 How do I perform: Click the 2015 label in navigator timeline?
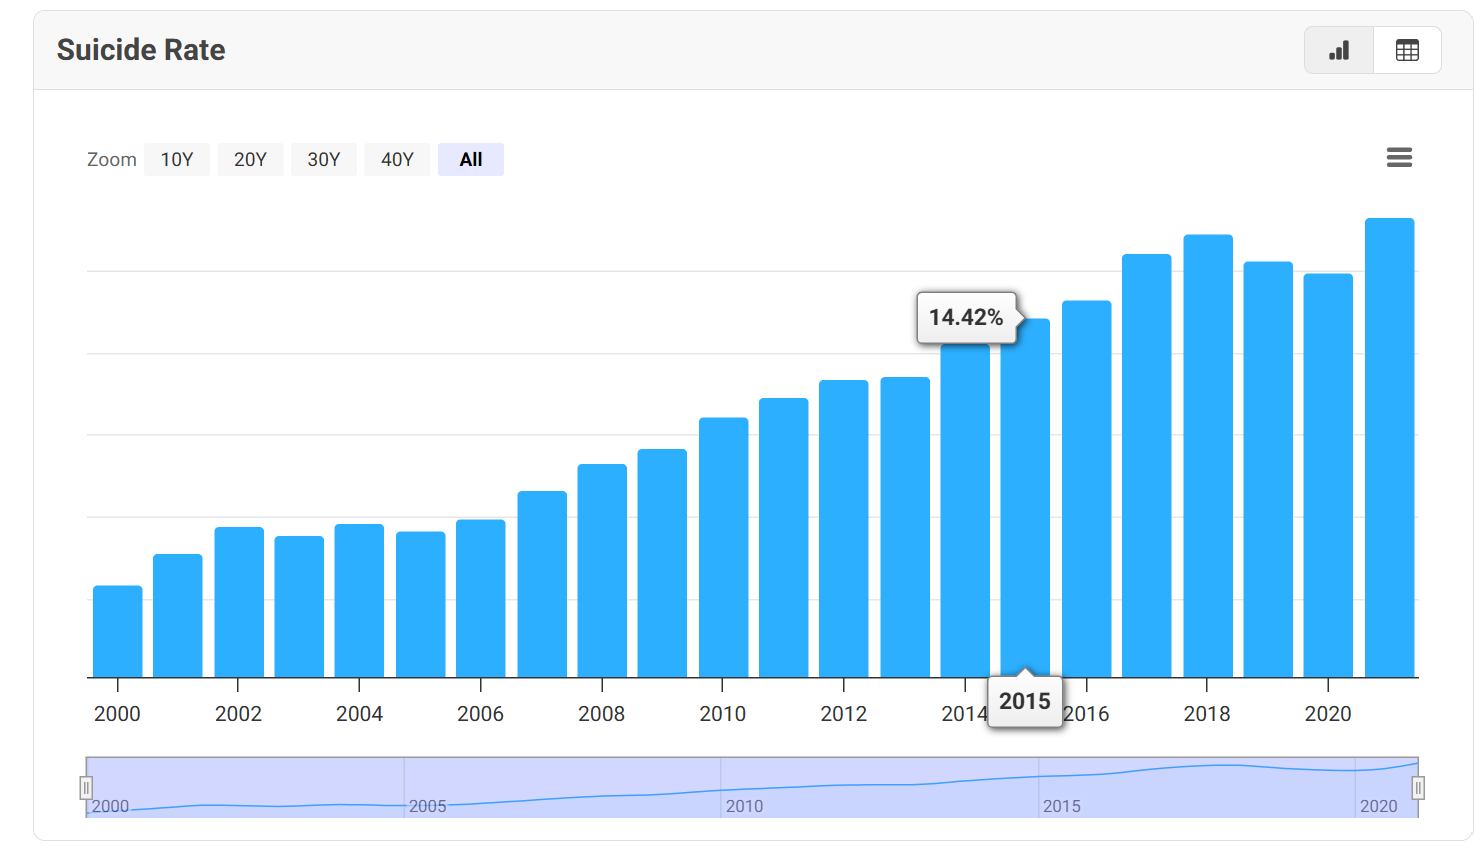click(1062, 806)
